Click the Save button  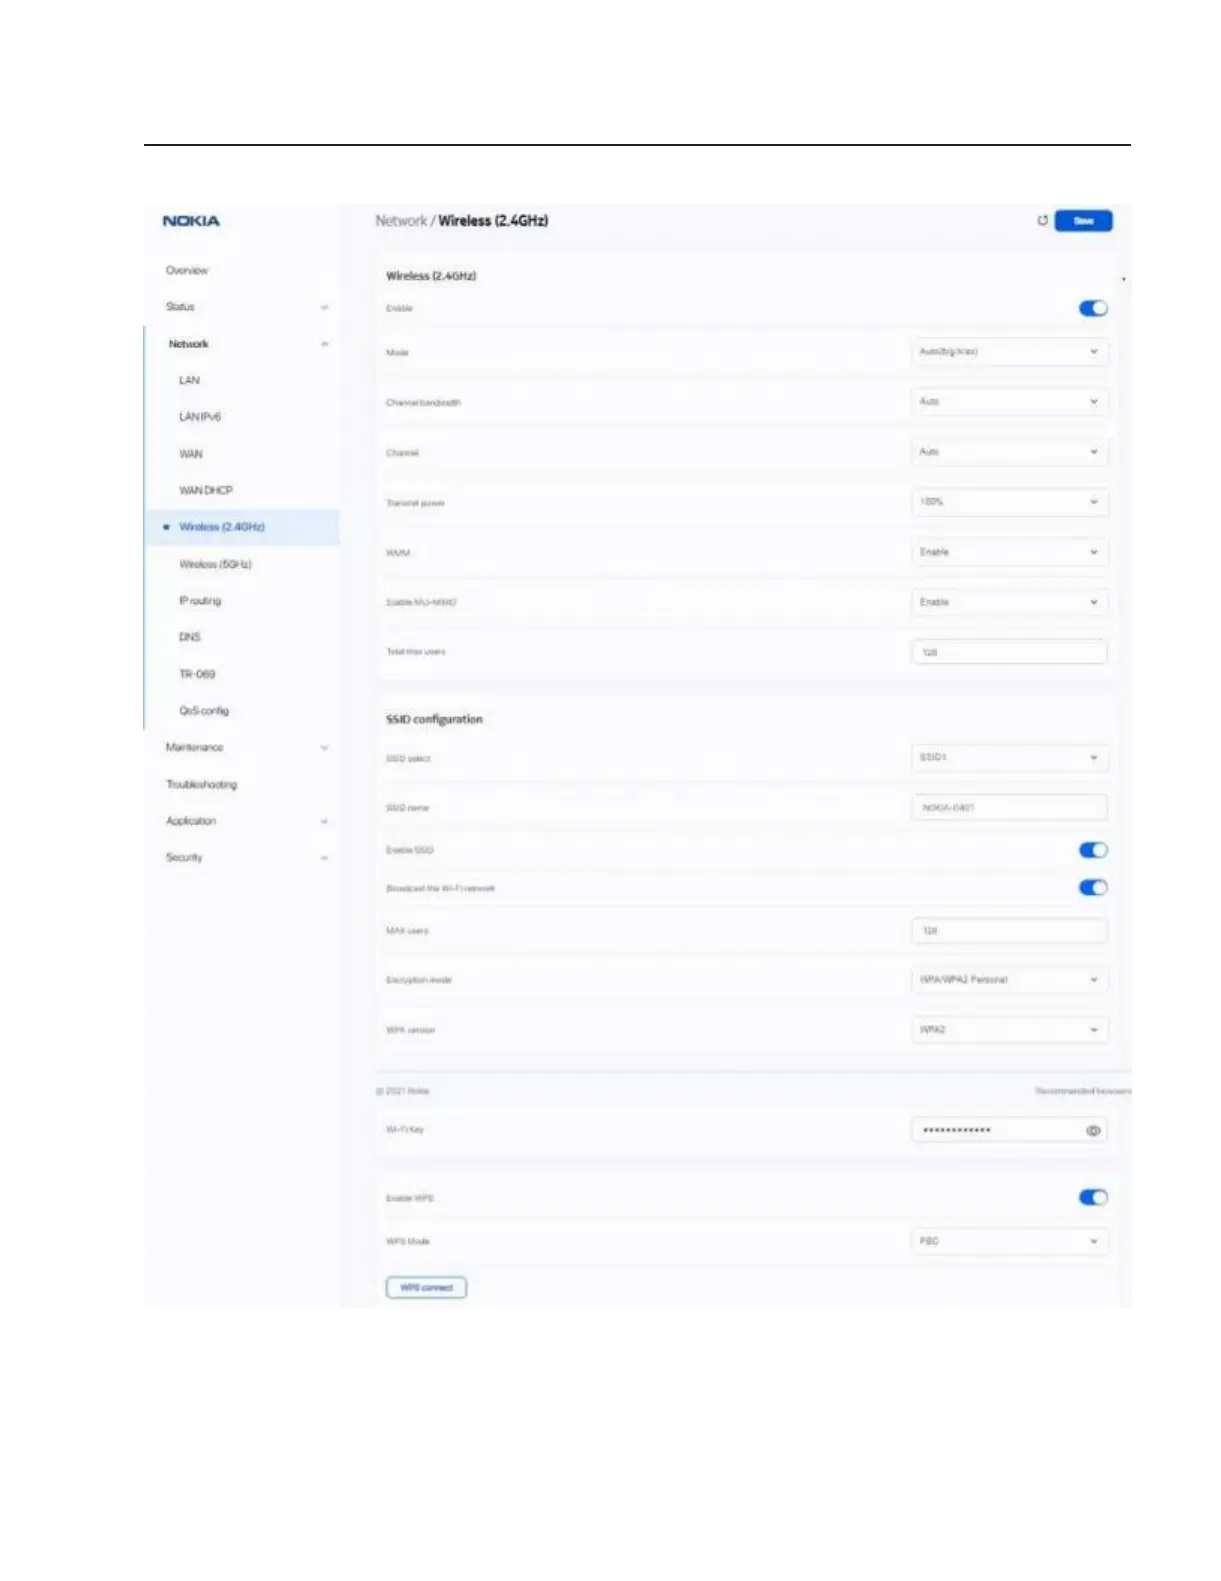tap(1083, 220)
